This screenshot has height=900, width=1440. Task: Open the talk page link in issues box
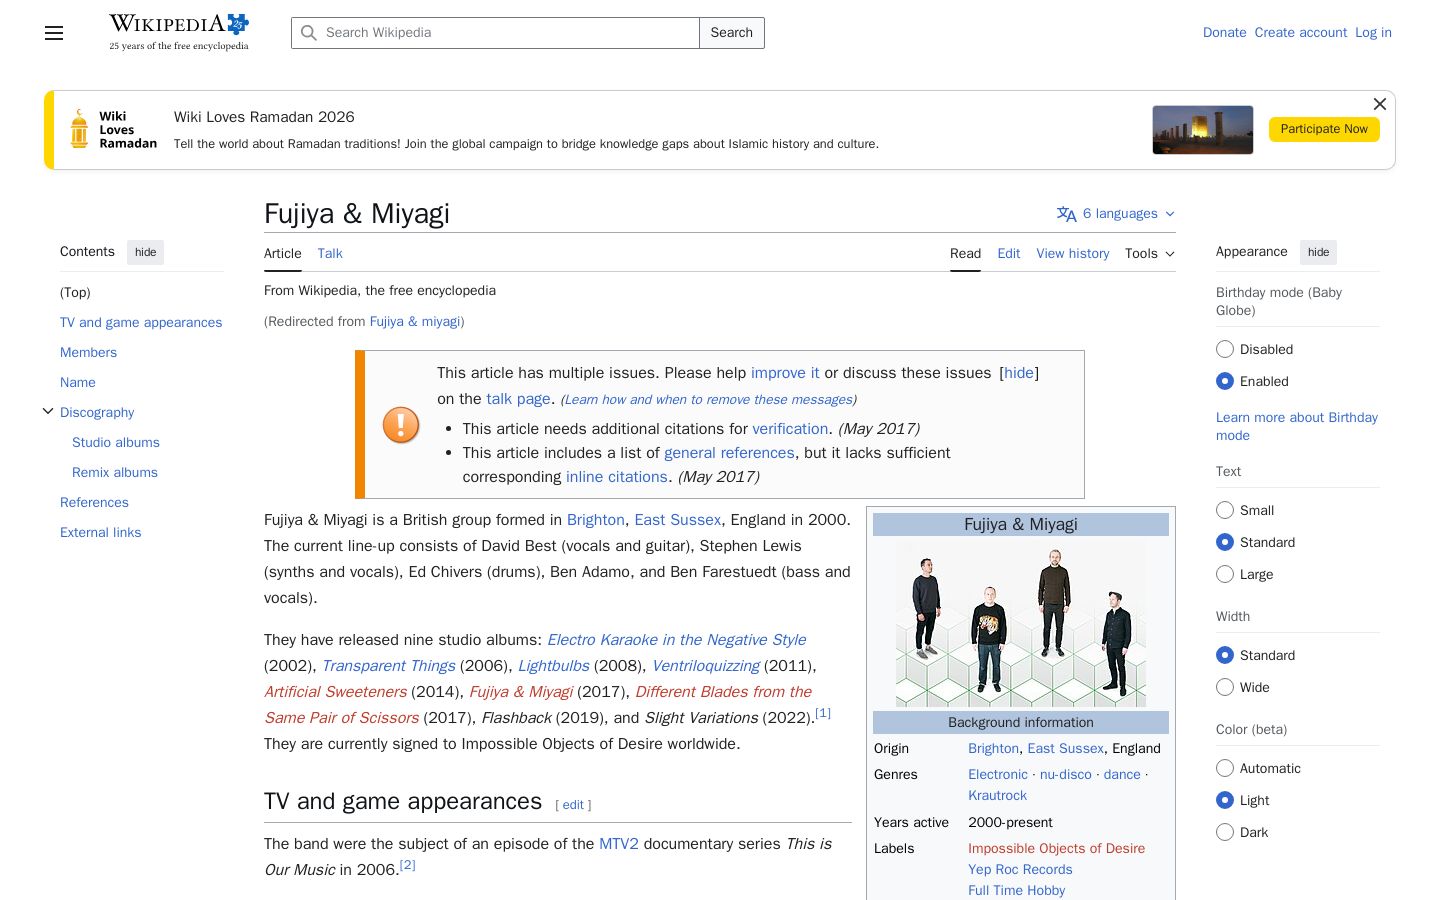518,399
